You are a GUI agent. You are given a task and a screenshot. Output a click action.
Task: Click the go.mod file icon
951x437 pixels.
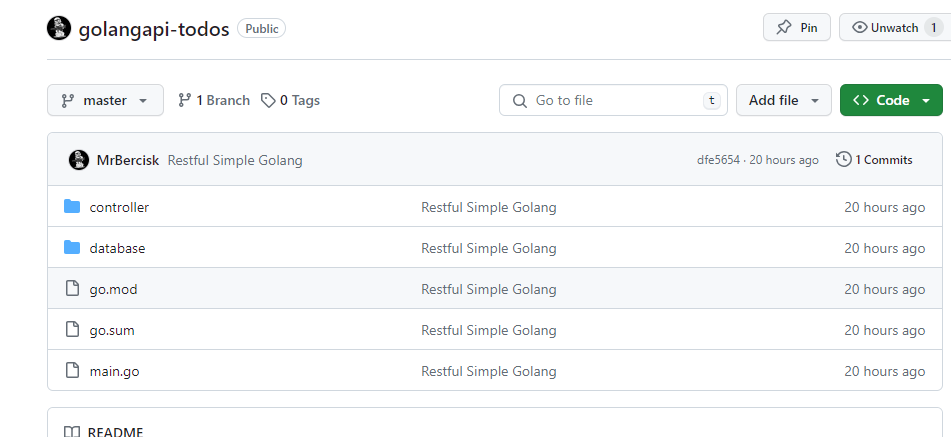click(x=72, y=289)
